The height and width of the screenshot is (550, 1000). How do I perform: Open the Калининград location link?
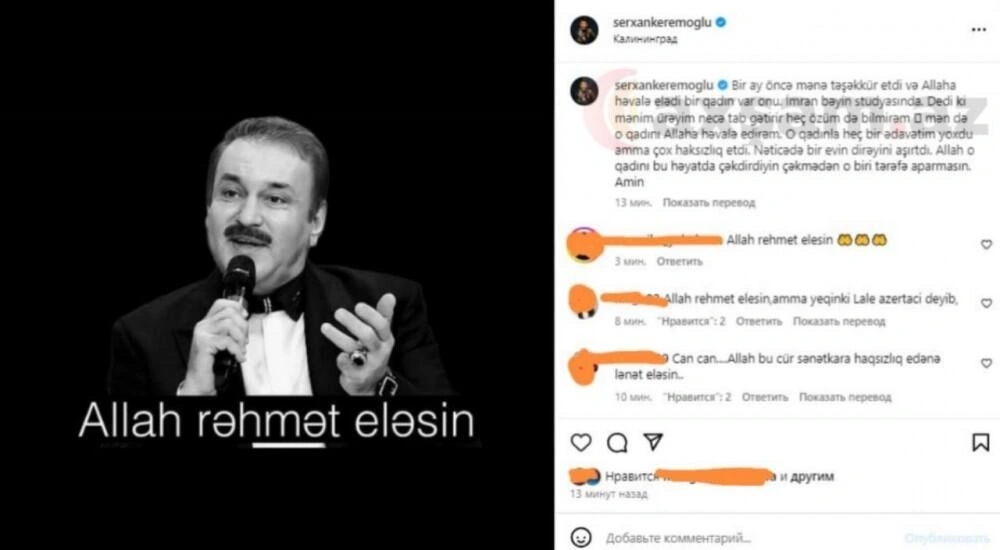coord(645,39)
